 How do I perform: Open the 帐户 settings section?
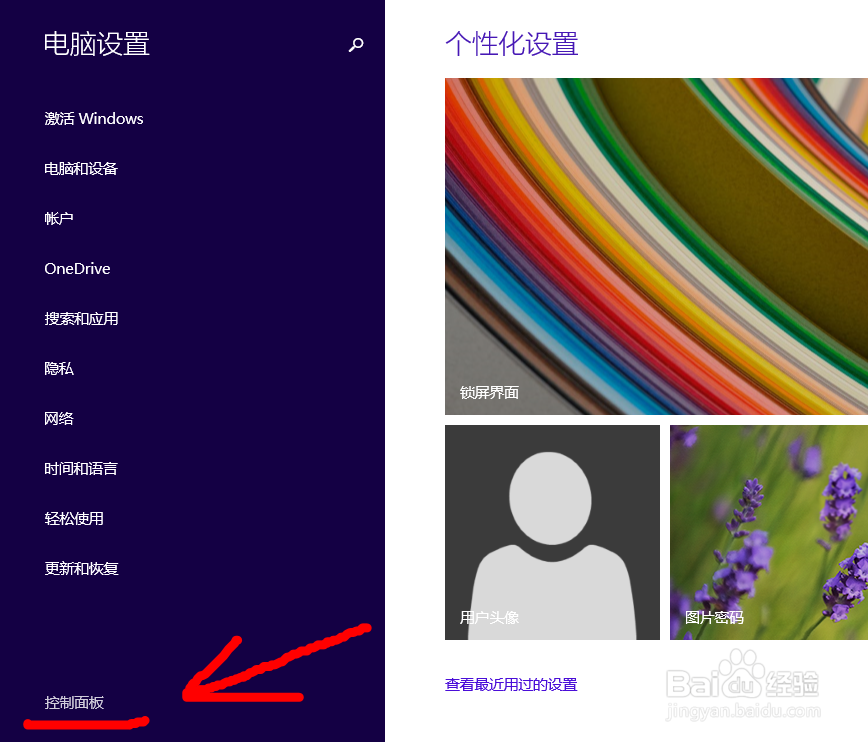59,218
